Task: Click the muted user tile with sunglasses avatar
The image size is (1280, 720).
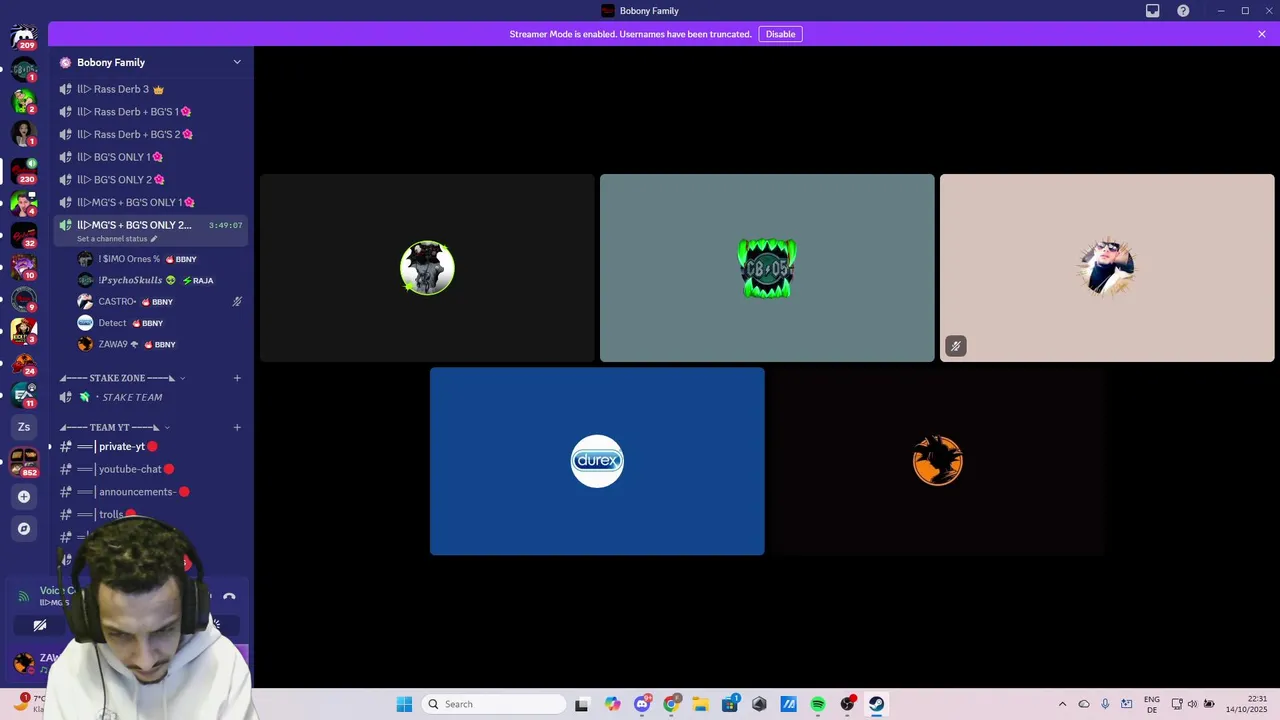Action: [1107, 268]
